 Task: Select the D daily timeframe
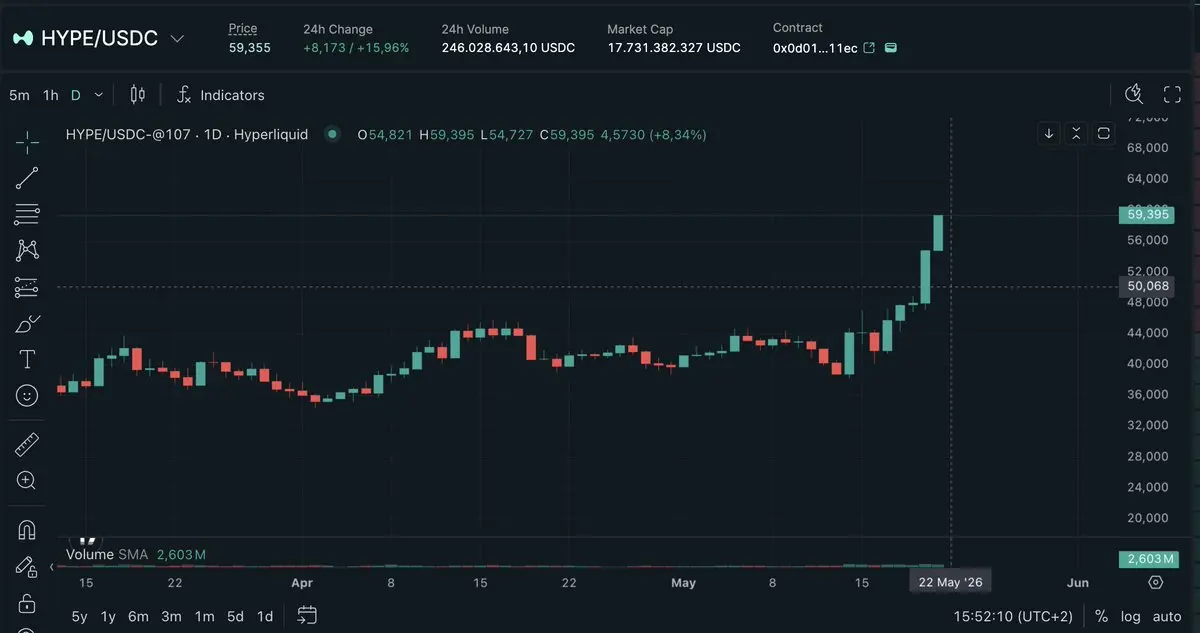[75, 95]
